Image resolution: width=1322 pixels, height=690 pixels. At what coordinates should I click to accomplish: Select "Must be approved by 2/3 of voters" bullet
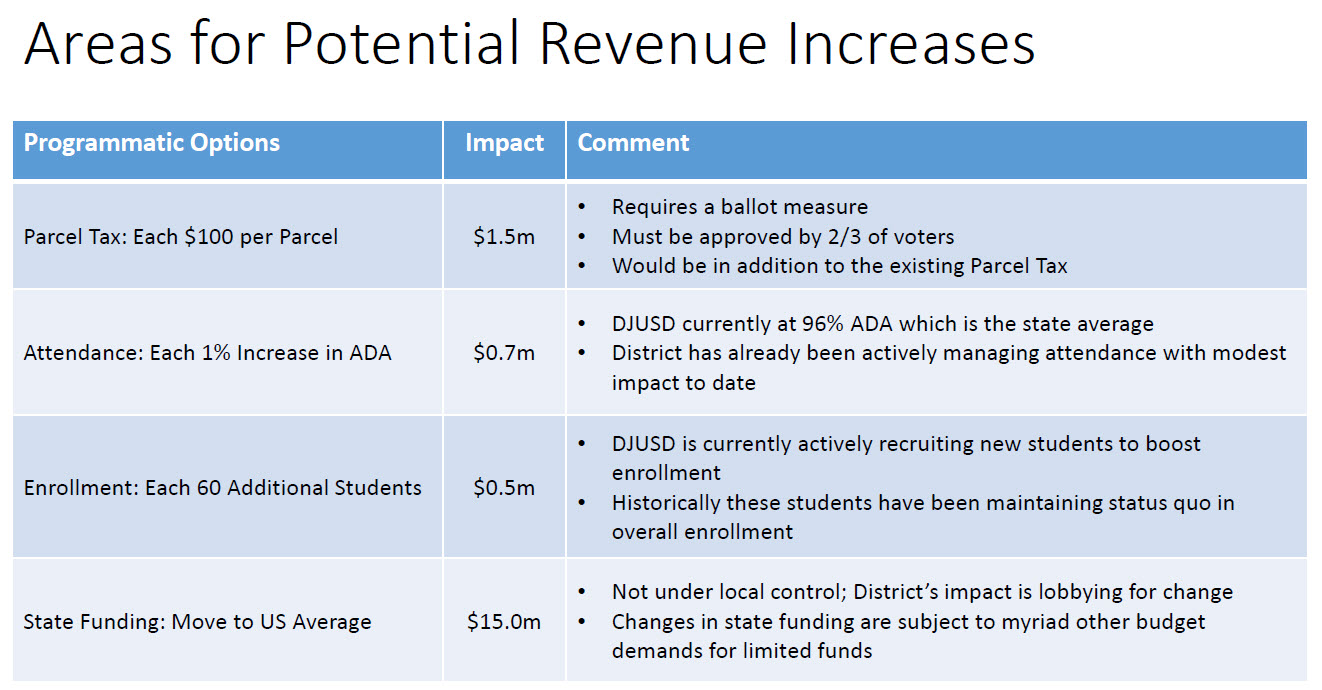pos(782,237)
